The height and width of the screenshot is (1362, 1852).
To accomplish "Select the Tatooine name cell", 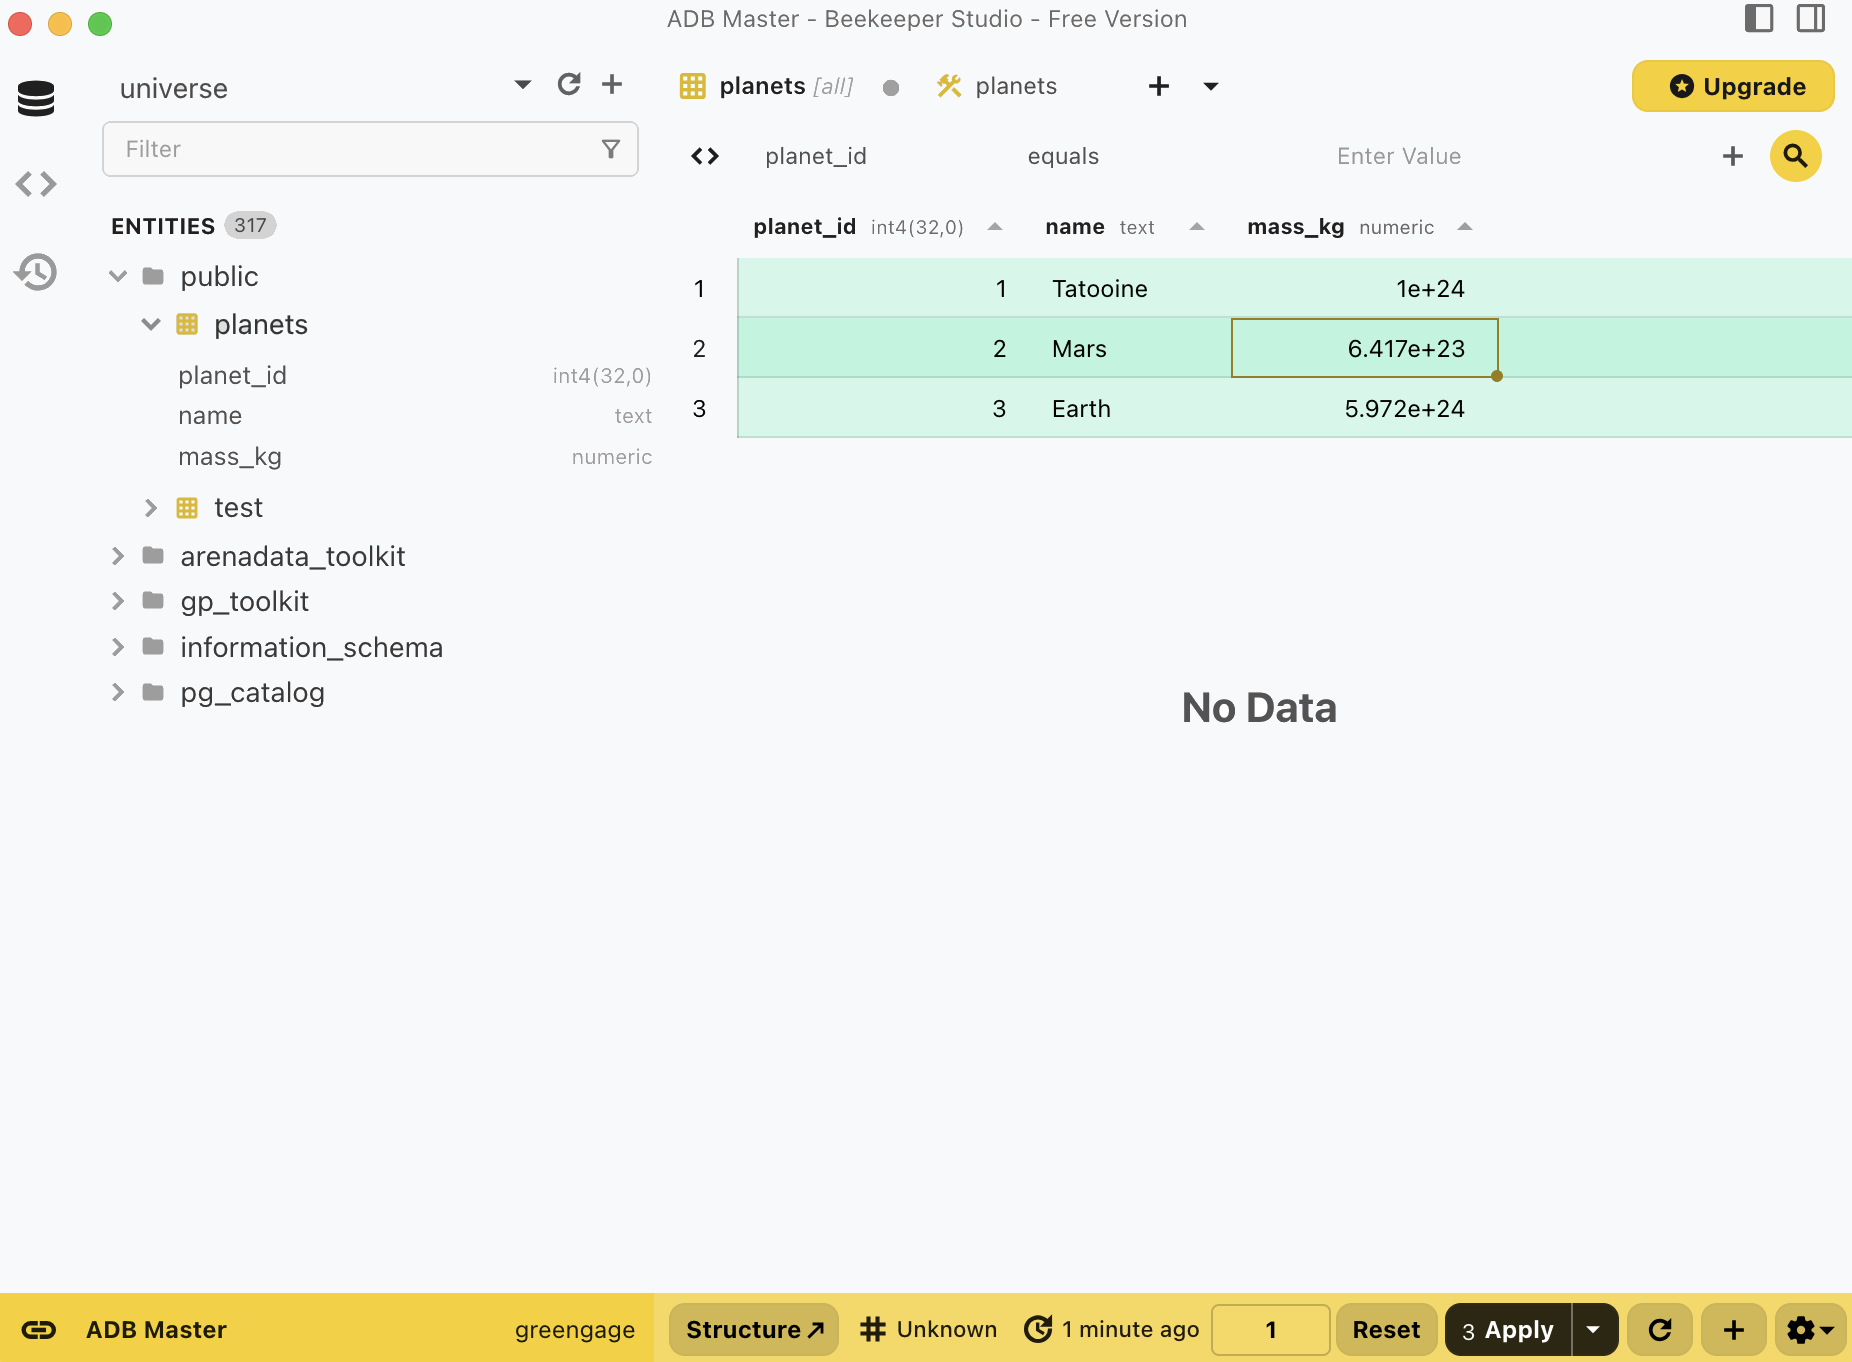I will coord(1130,288).
